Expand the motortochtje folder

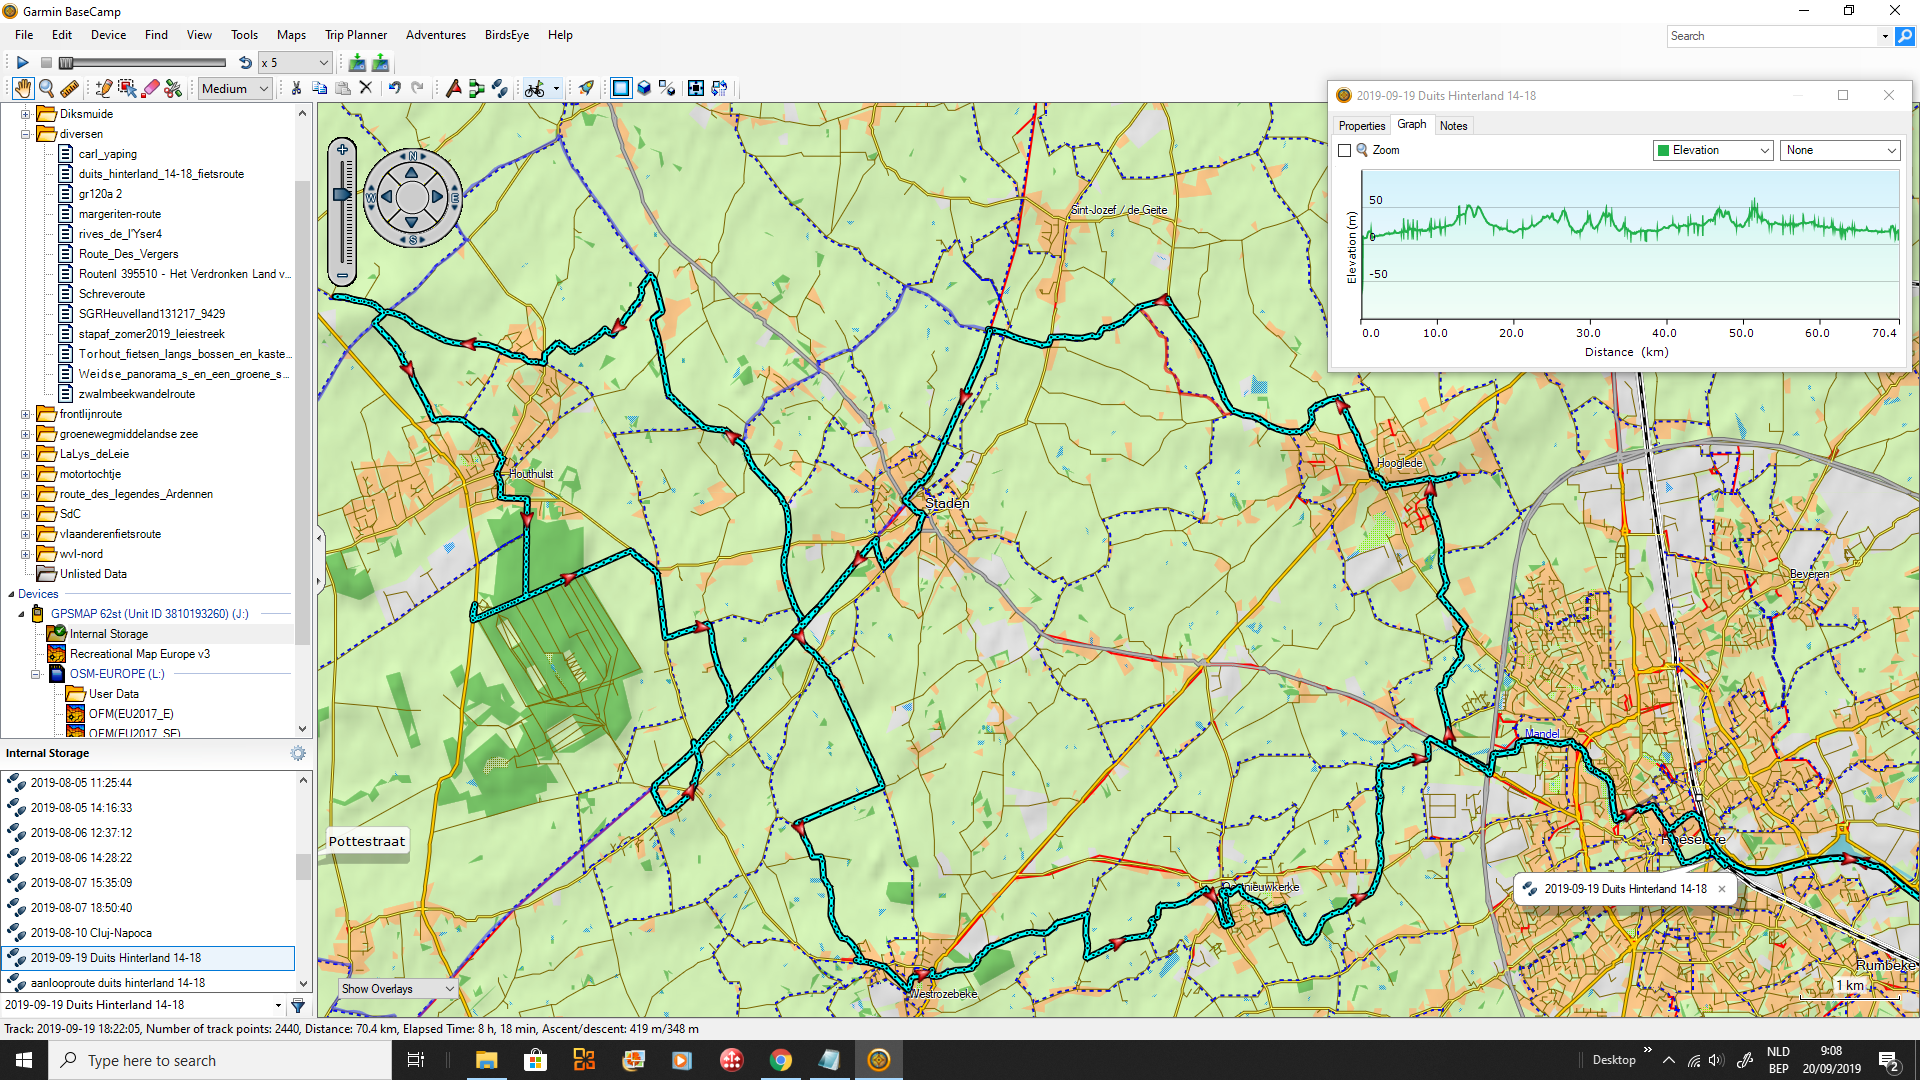[x=26, y=474]
